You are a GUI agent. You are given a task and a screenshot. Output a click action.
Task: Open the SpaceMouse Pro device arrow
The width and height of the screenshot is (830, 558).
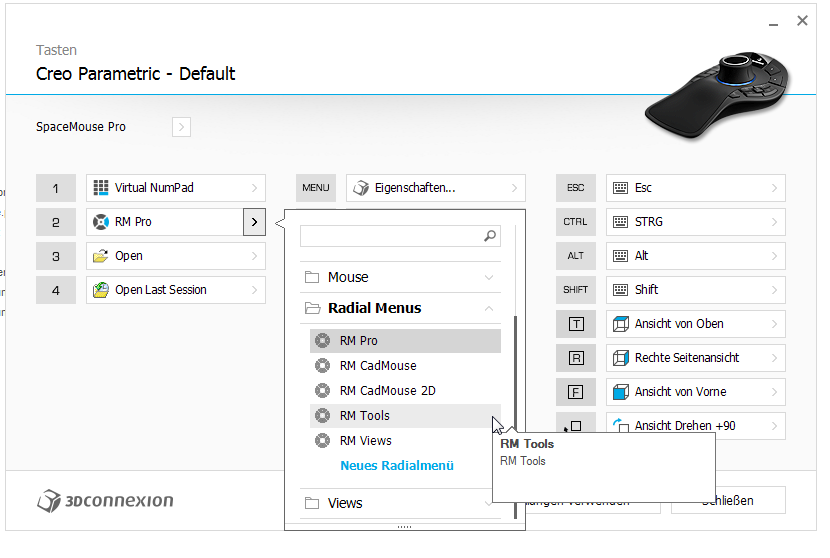[182, 127]
